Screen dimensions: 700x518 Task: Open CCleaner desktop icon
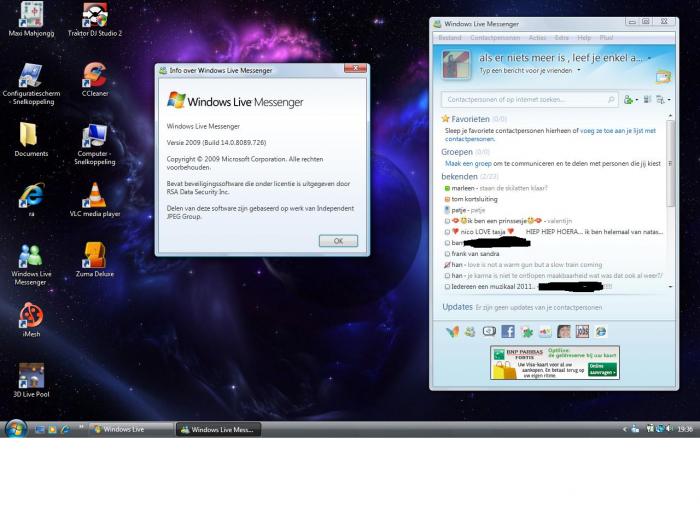[95, 79]
